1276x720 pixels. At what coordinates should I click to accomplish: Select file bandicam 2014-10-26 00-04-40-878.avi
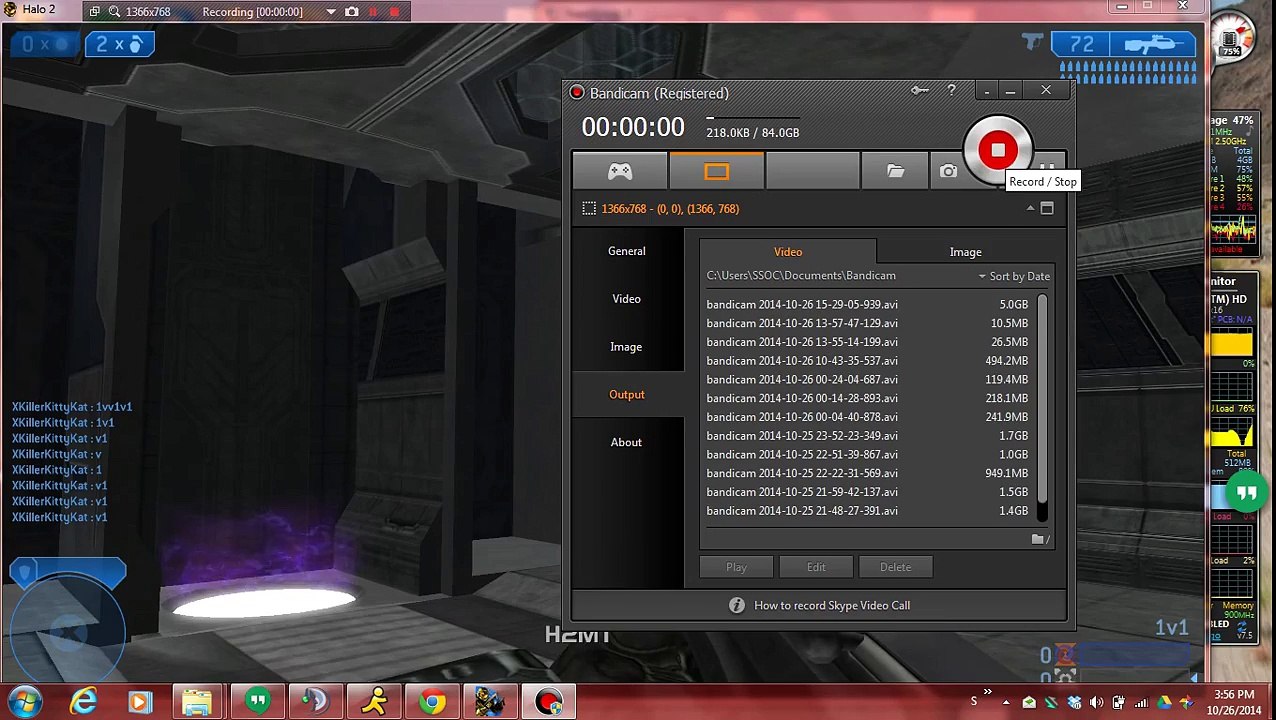pos(867,417)
